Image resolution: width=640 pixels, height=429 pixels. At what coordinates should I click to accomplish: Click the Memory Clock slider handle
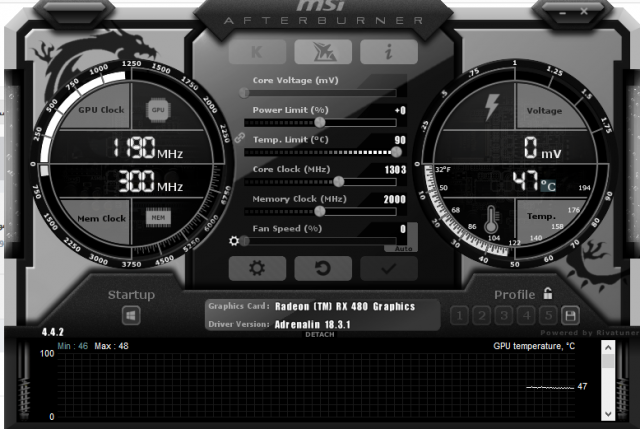[x=320, y=211]
